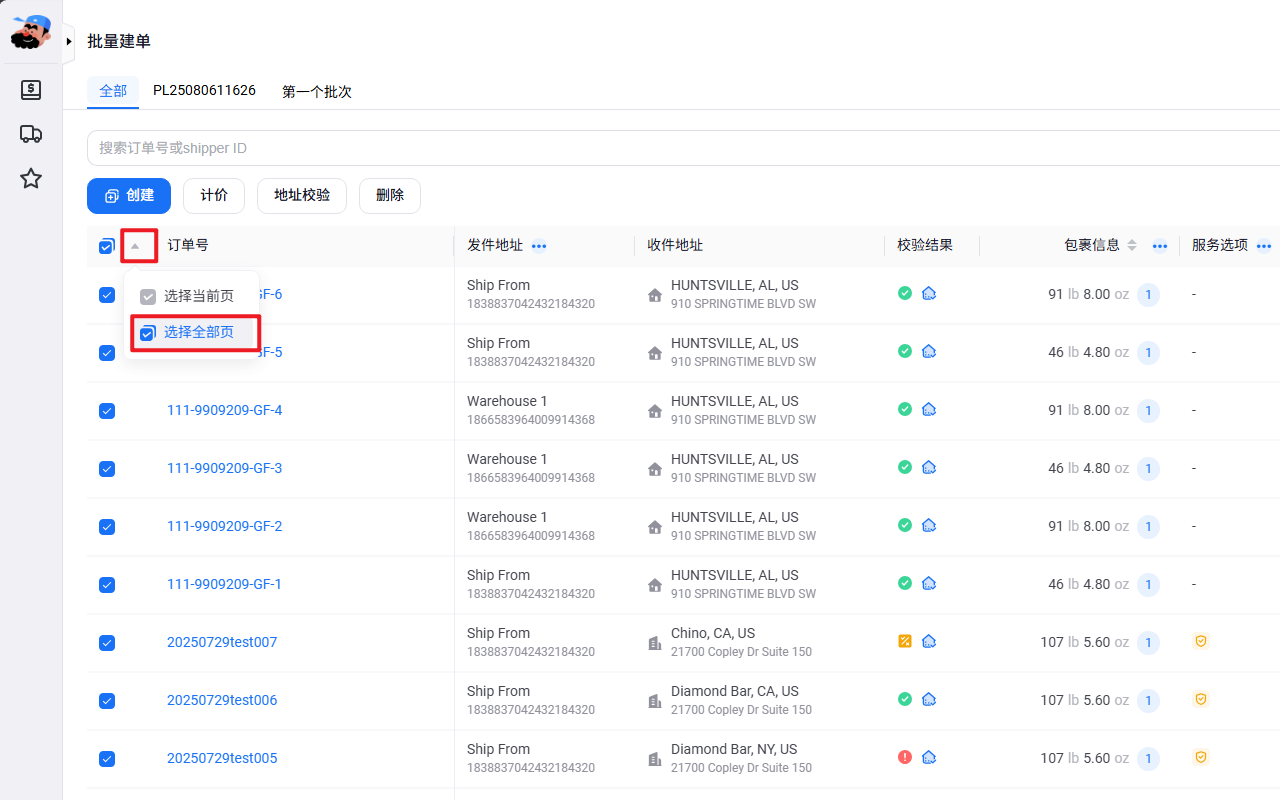Click the 收件地址 column header
1280x800 pixels.
675,245
